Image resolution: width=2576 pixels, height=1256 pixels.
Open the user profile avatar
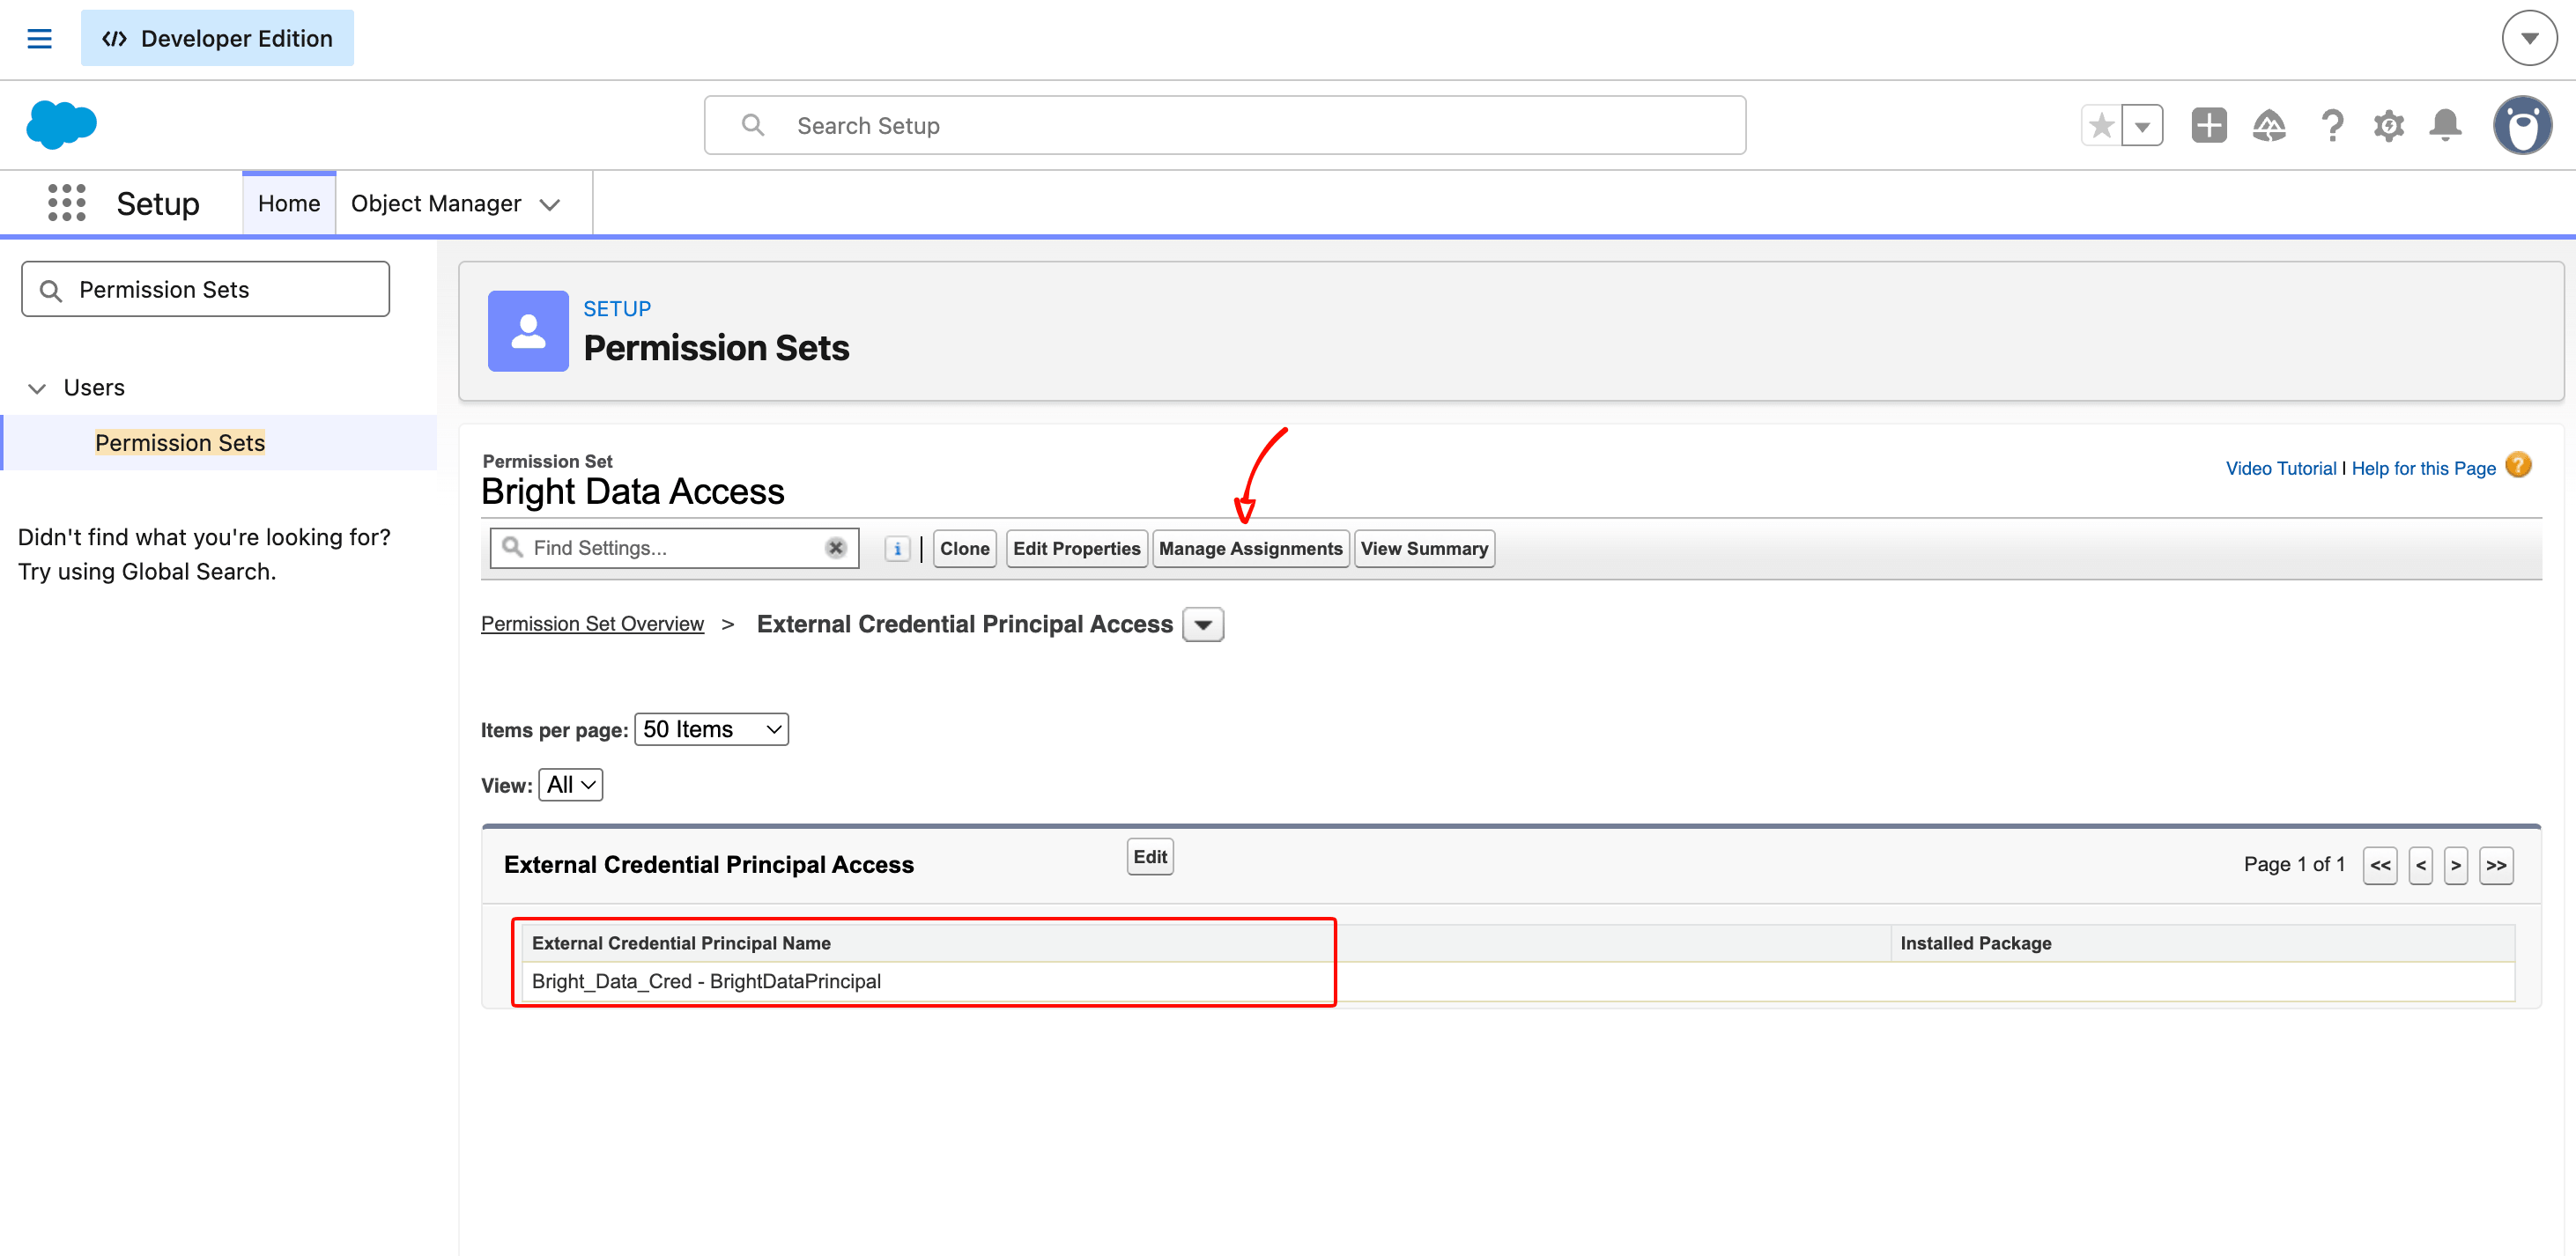coord(2522,126)
